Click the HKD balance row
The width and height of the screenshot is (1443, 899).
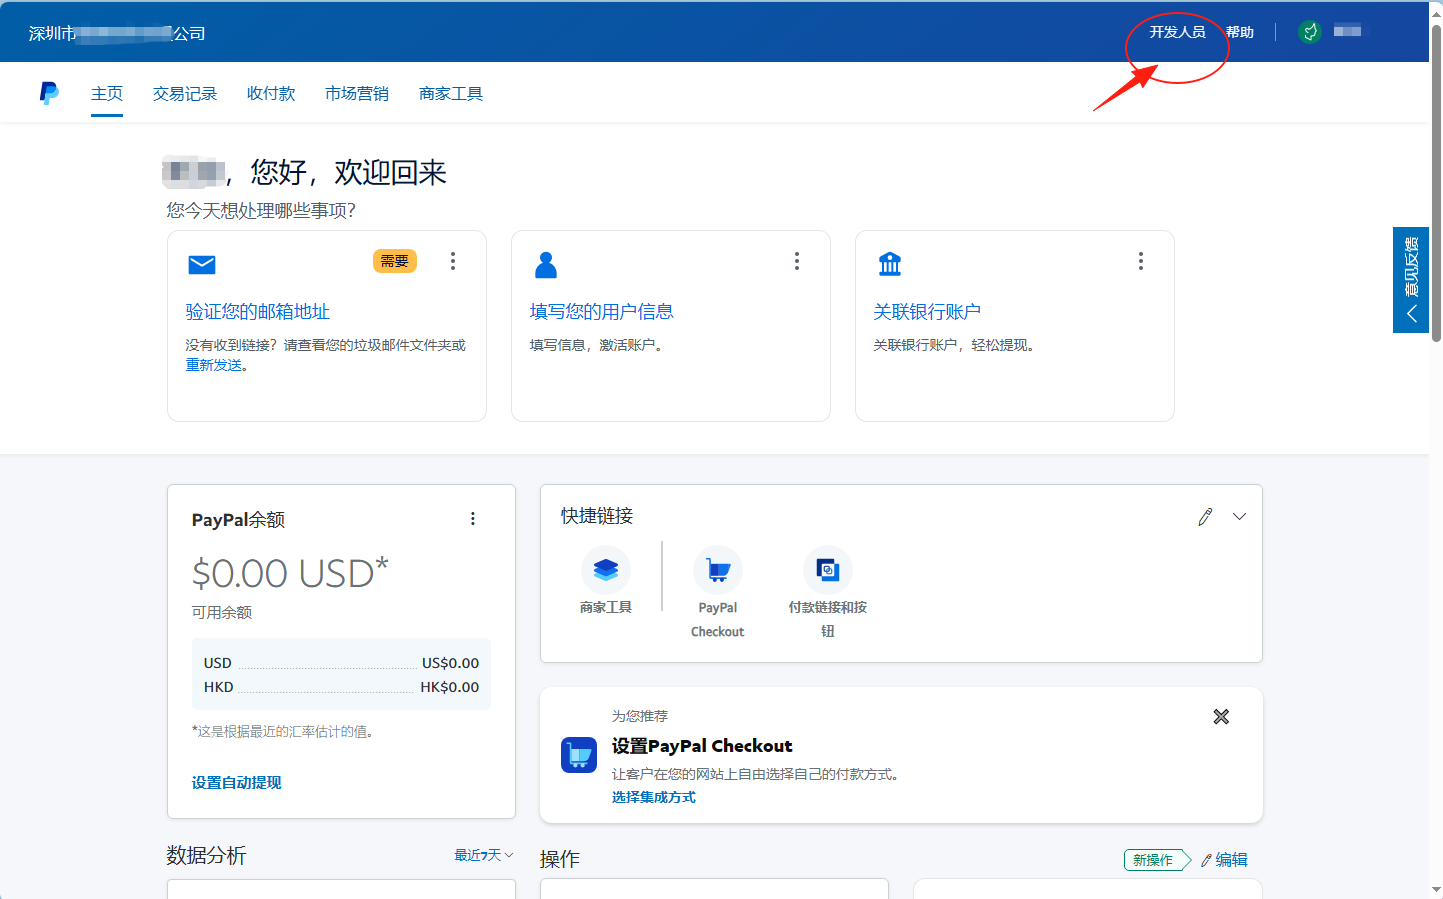(341, 687)
